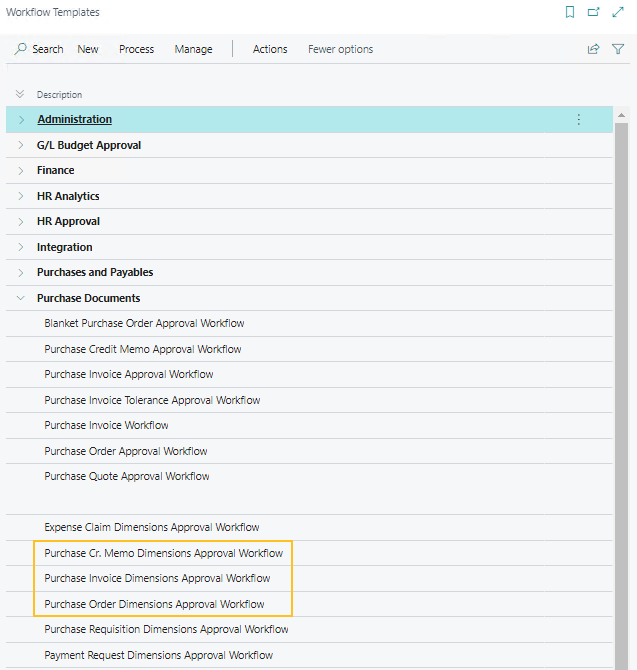
Task: Click the Share icon in toolbar
Action: point(594,49)
